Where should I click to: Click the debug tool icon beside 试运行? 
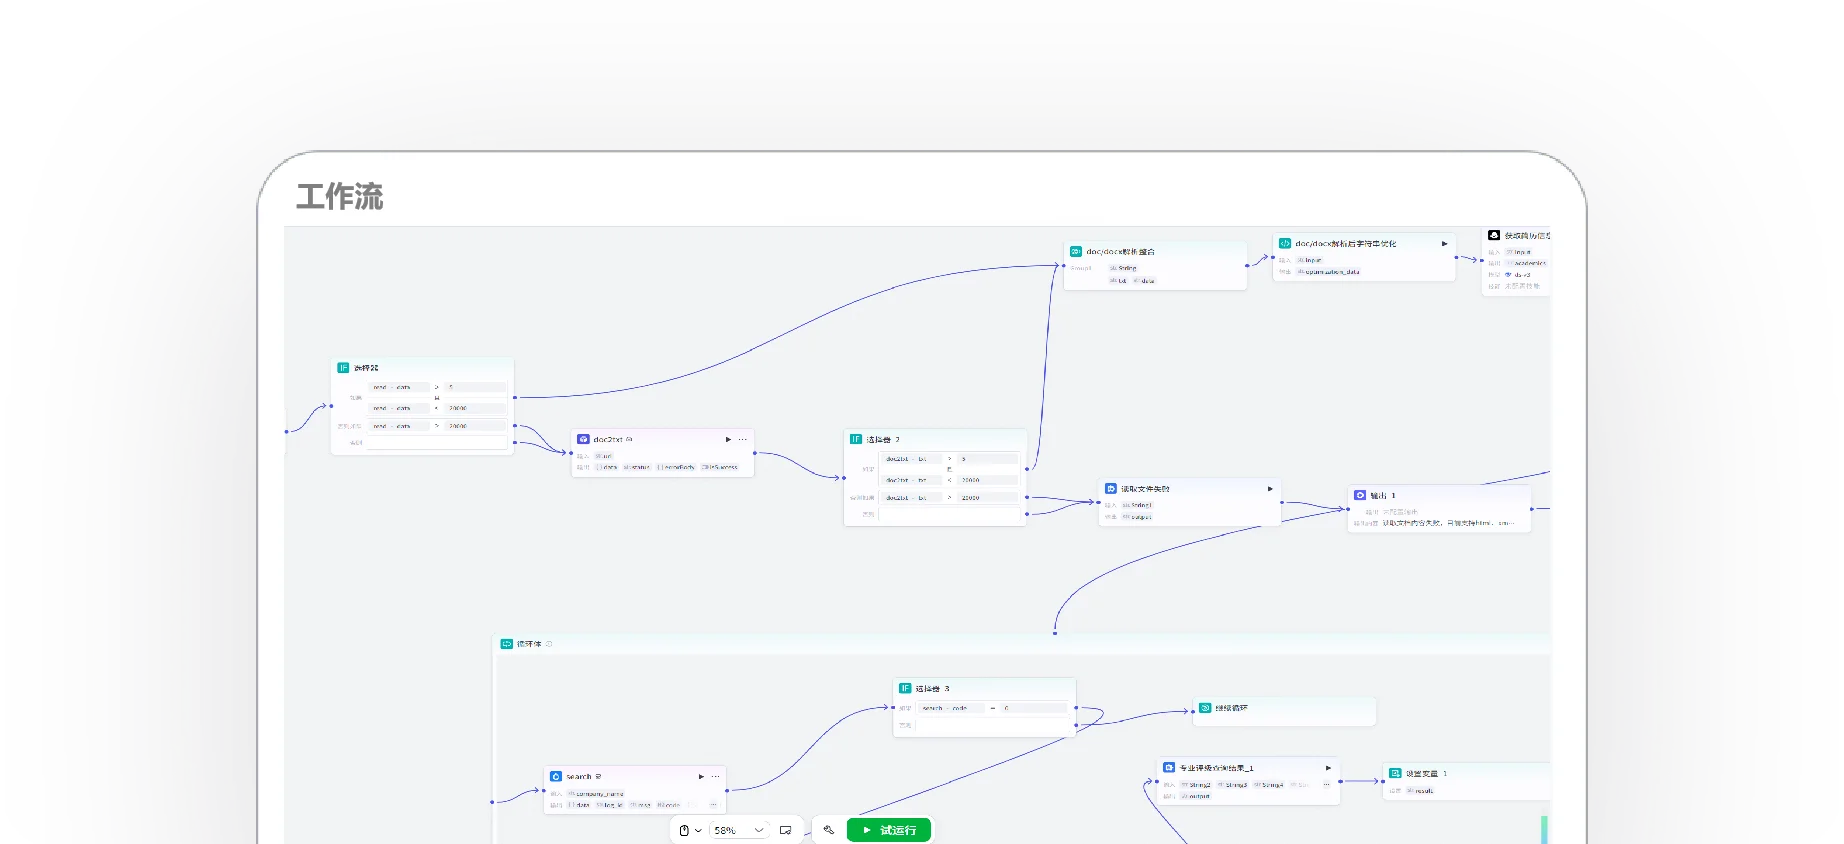(828, 830)
